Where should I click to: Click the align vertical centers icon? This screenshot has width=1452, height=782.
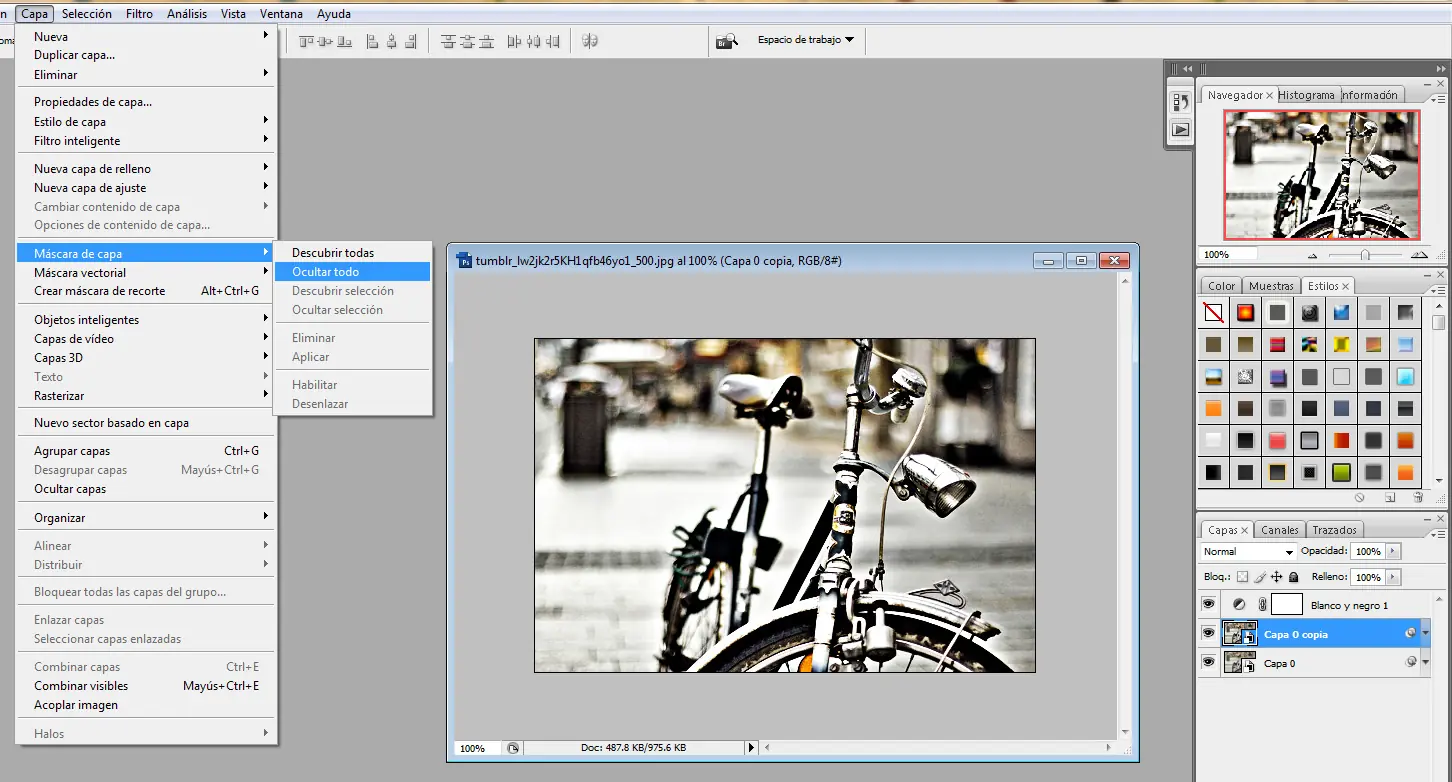pos(325,41)
